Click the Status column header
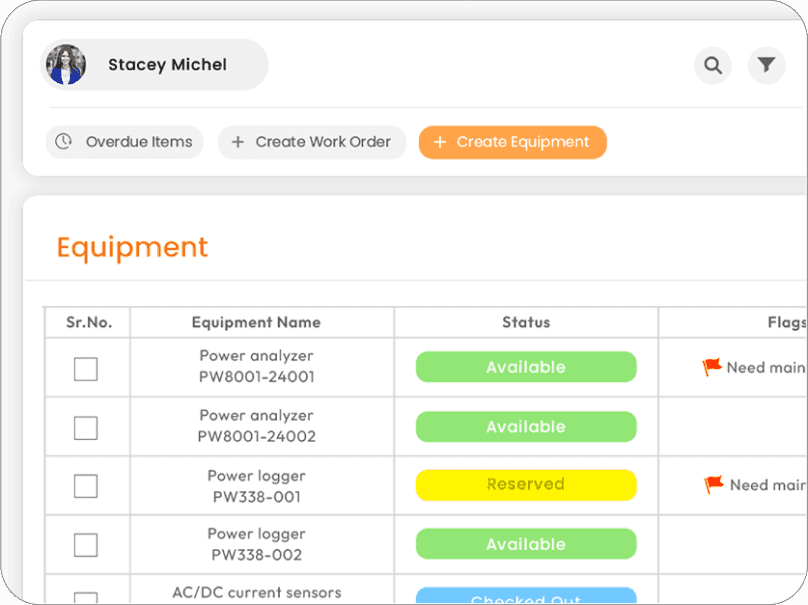The height and width of the screenshot is (605, 808). coord(526,323)
